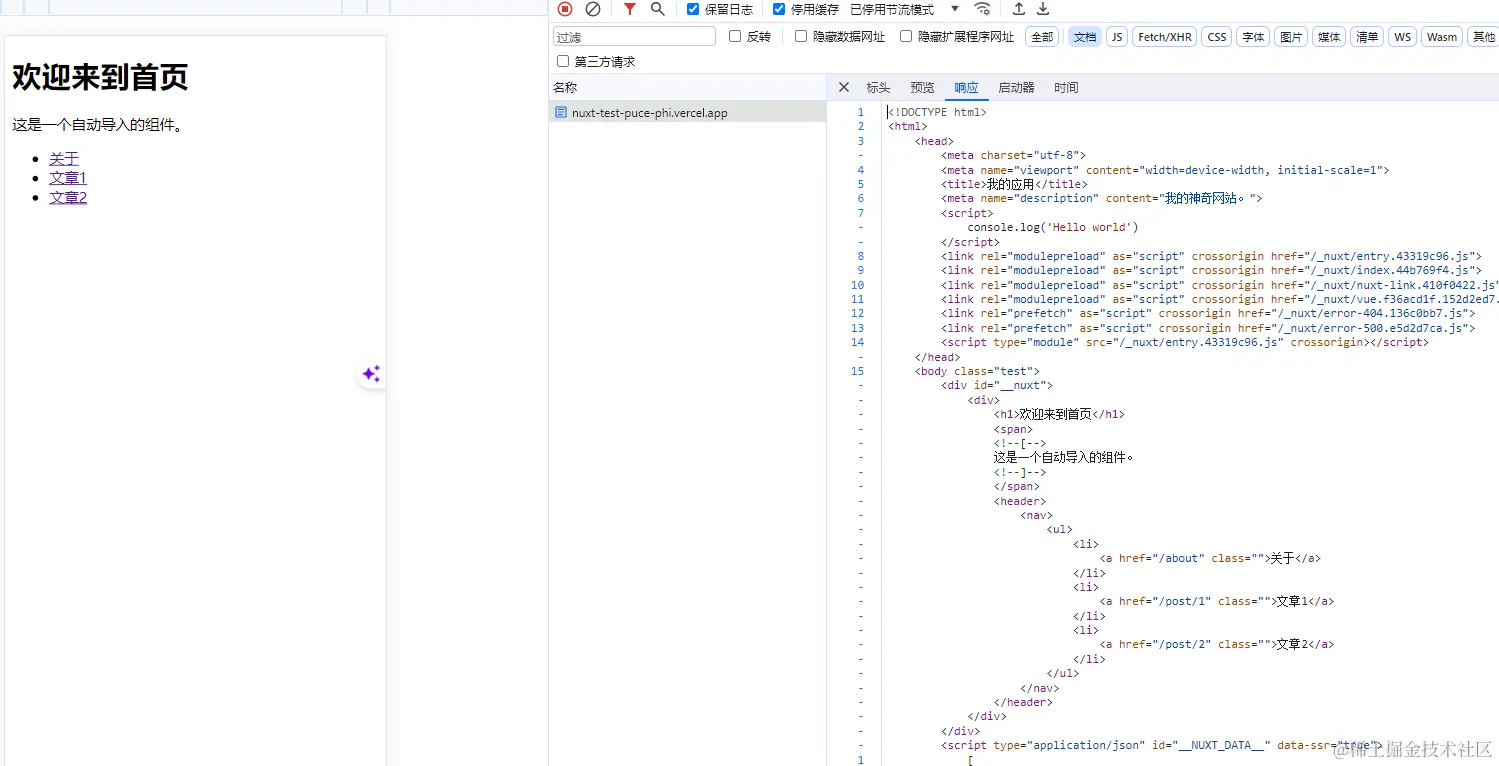Click the error-404.136c0bb7.js prefetch line
The width and height of the screenshot is (1499, 766).
[1208, 313]
